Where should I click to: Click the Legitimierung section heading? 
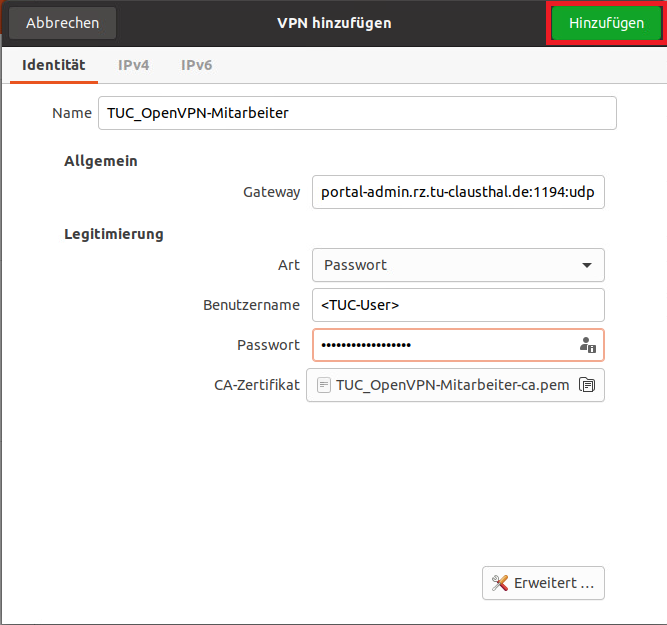coord(113,234)
